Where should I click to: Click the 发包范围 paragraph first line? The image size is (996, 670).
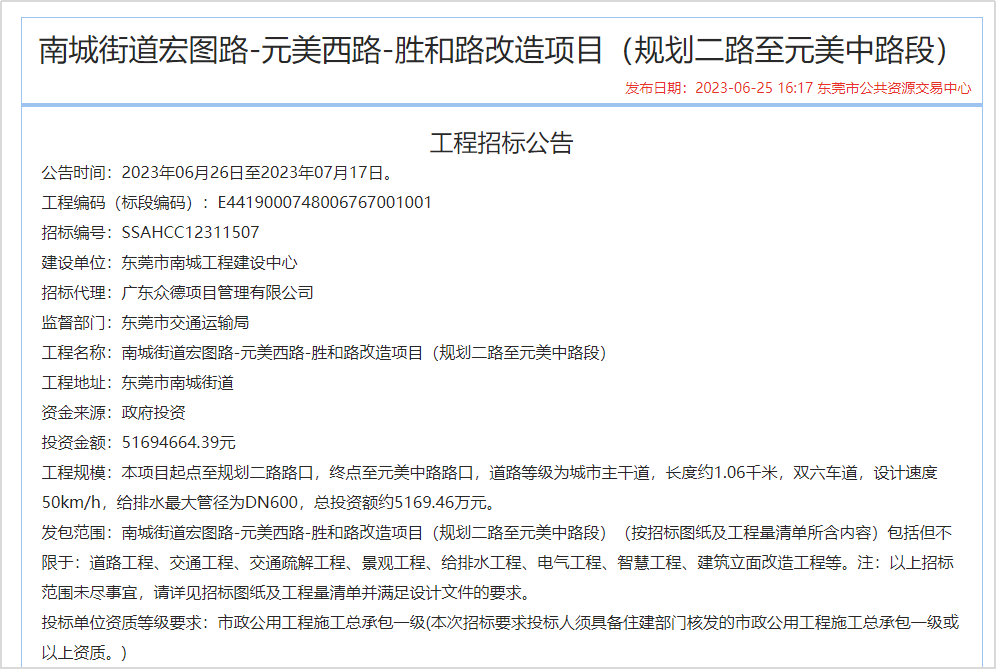click(497, 532)
